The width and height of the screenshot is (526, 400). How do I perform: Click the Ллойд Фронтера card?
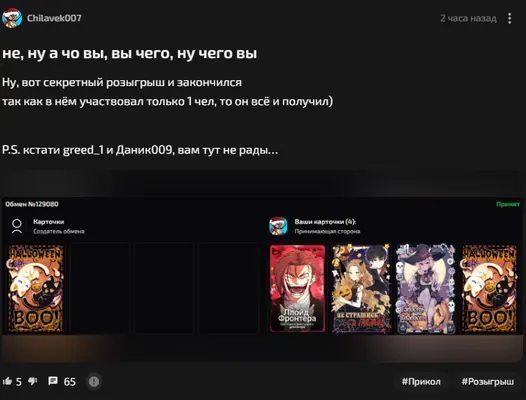pyautogui.click(x=297, y=289)
